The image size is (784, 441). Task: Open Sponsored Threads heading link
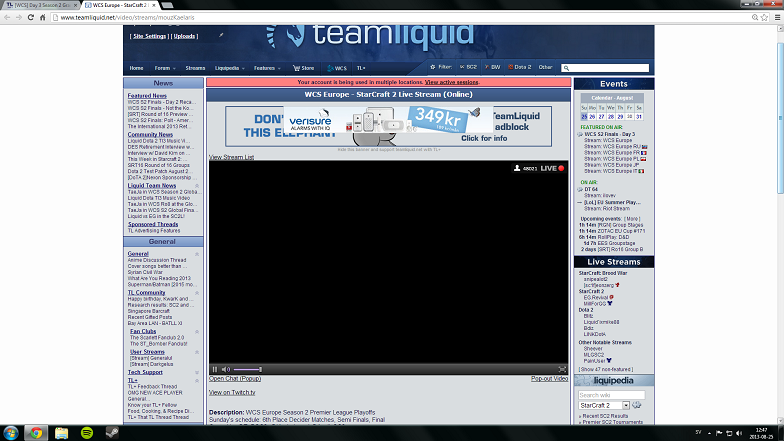click(x=152, y=224)
